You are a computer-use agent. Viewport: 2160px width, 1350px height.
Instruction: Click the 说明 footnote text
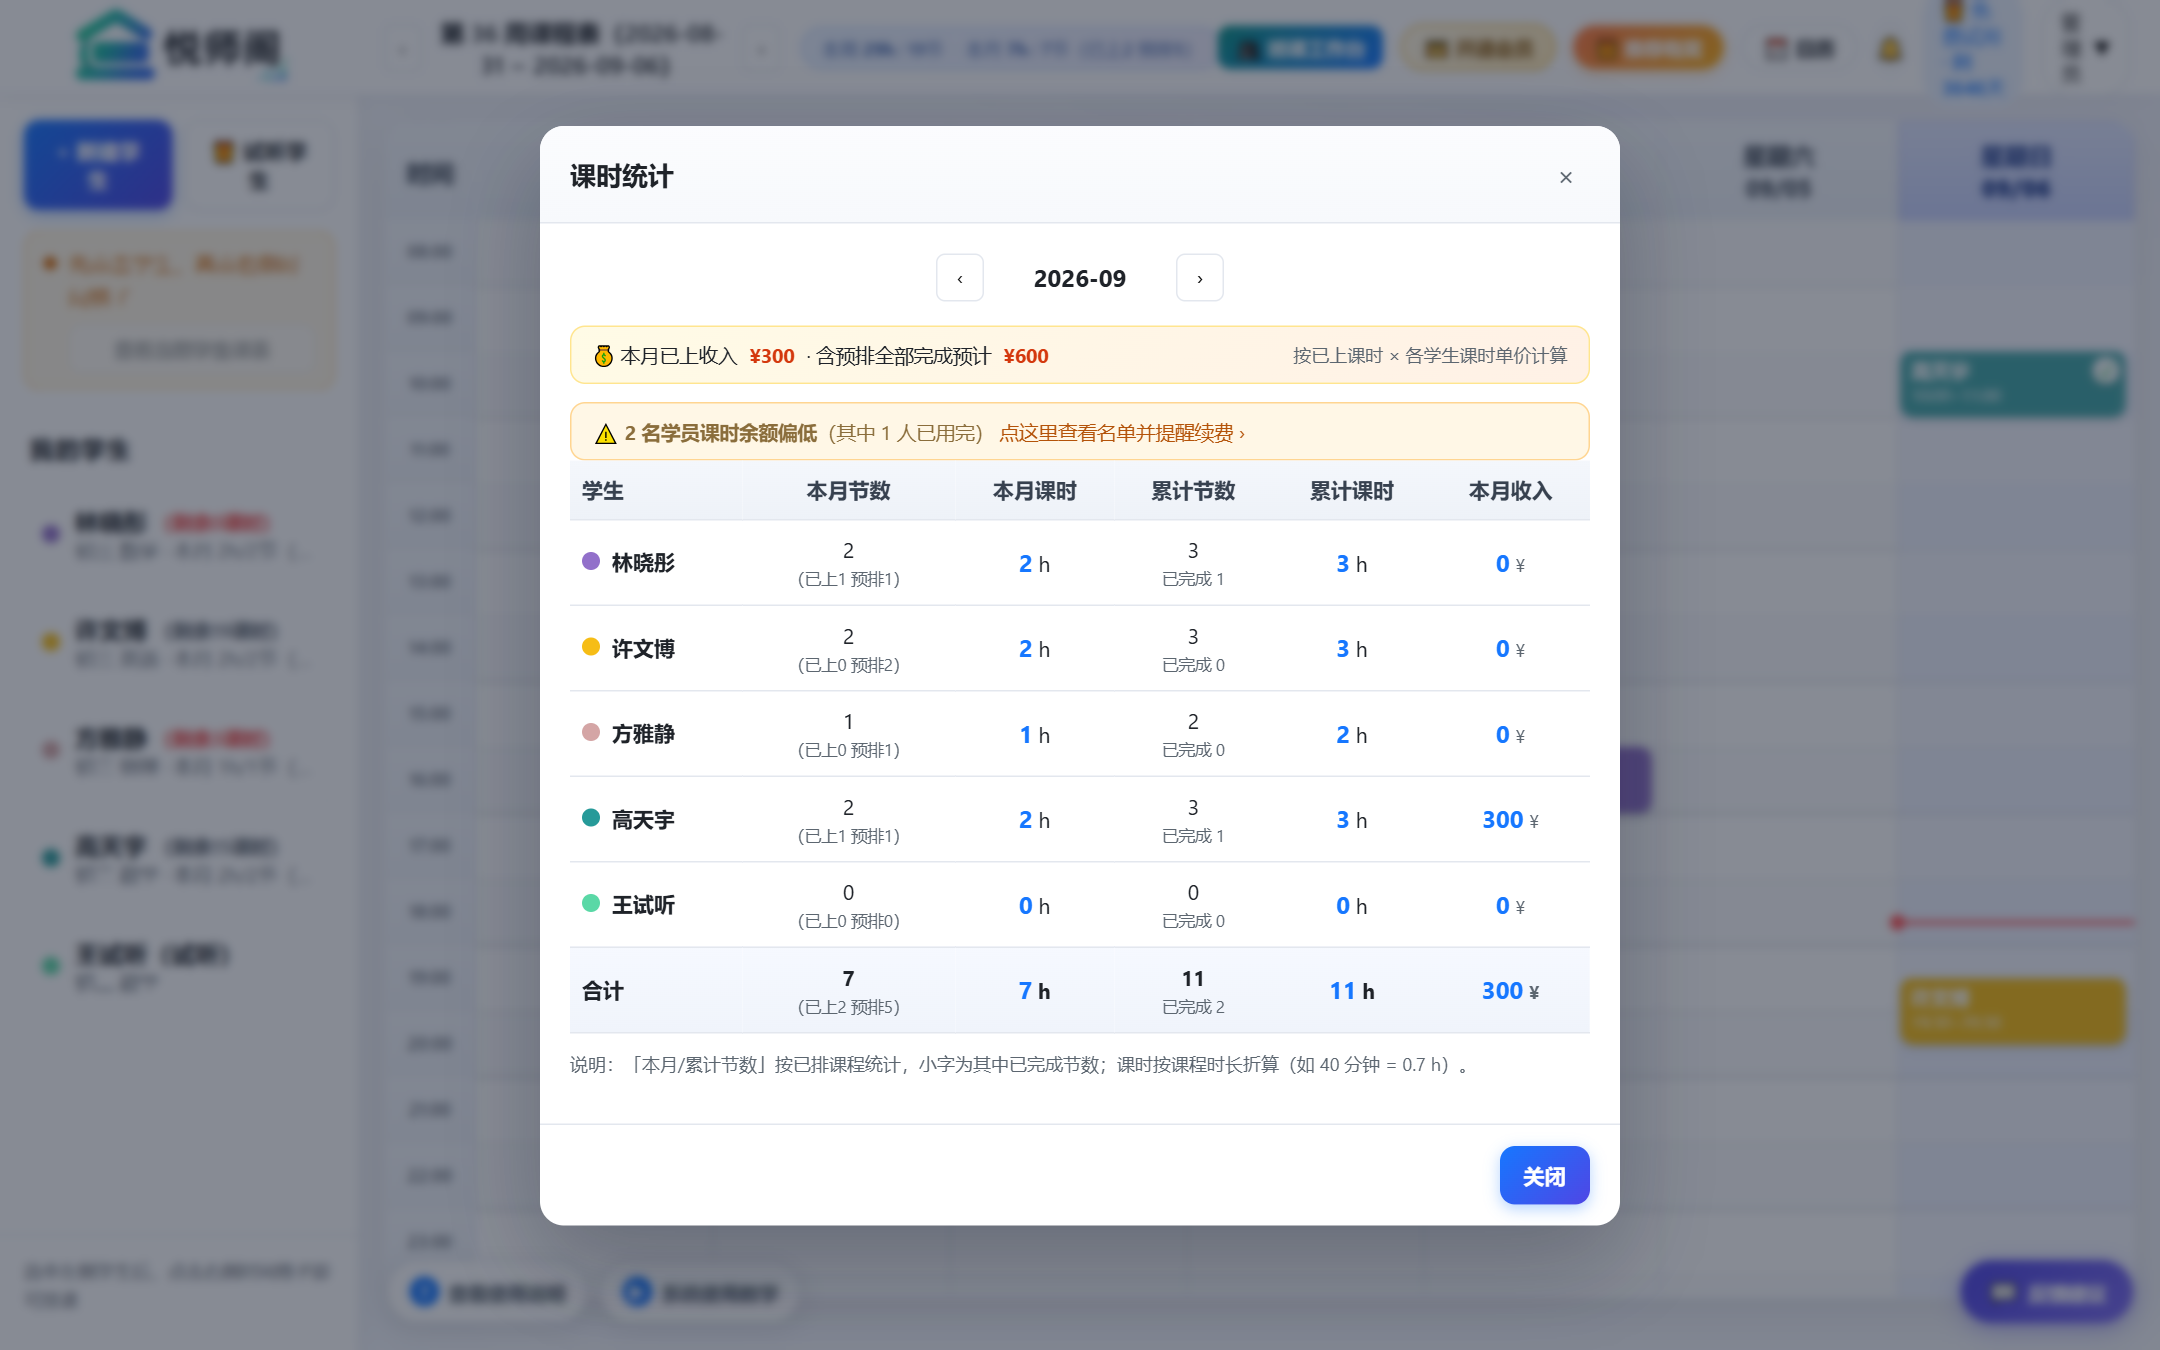tap(1019, 1065)
